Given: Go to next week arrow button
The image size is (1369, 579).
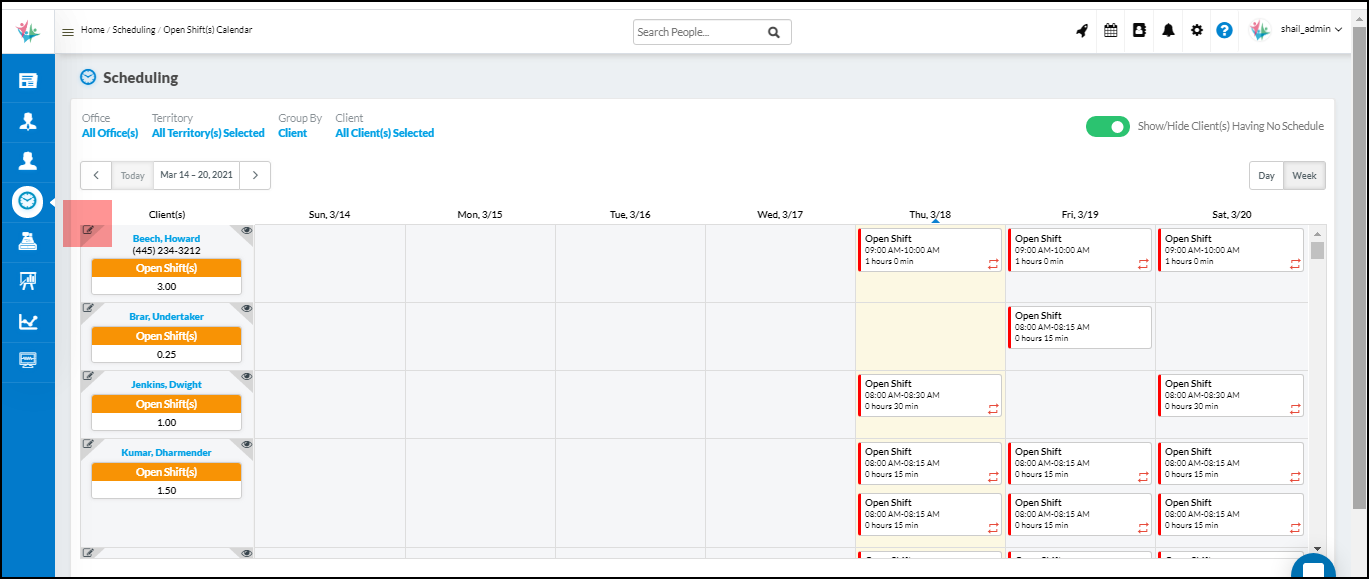Looking at the screenshot, I should point(255,175).
